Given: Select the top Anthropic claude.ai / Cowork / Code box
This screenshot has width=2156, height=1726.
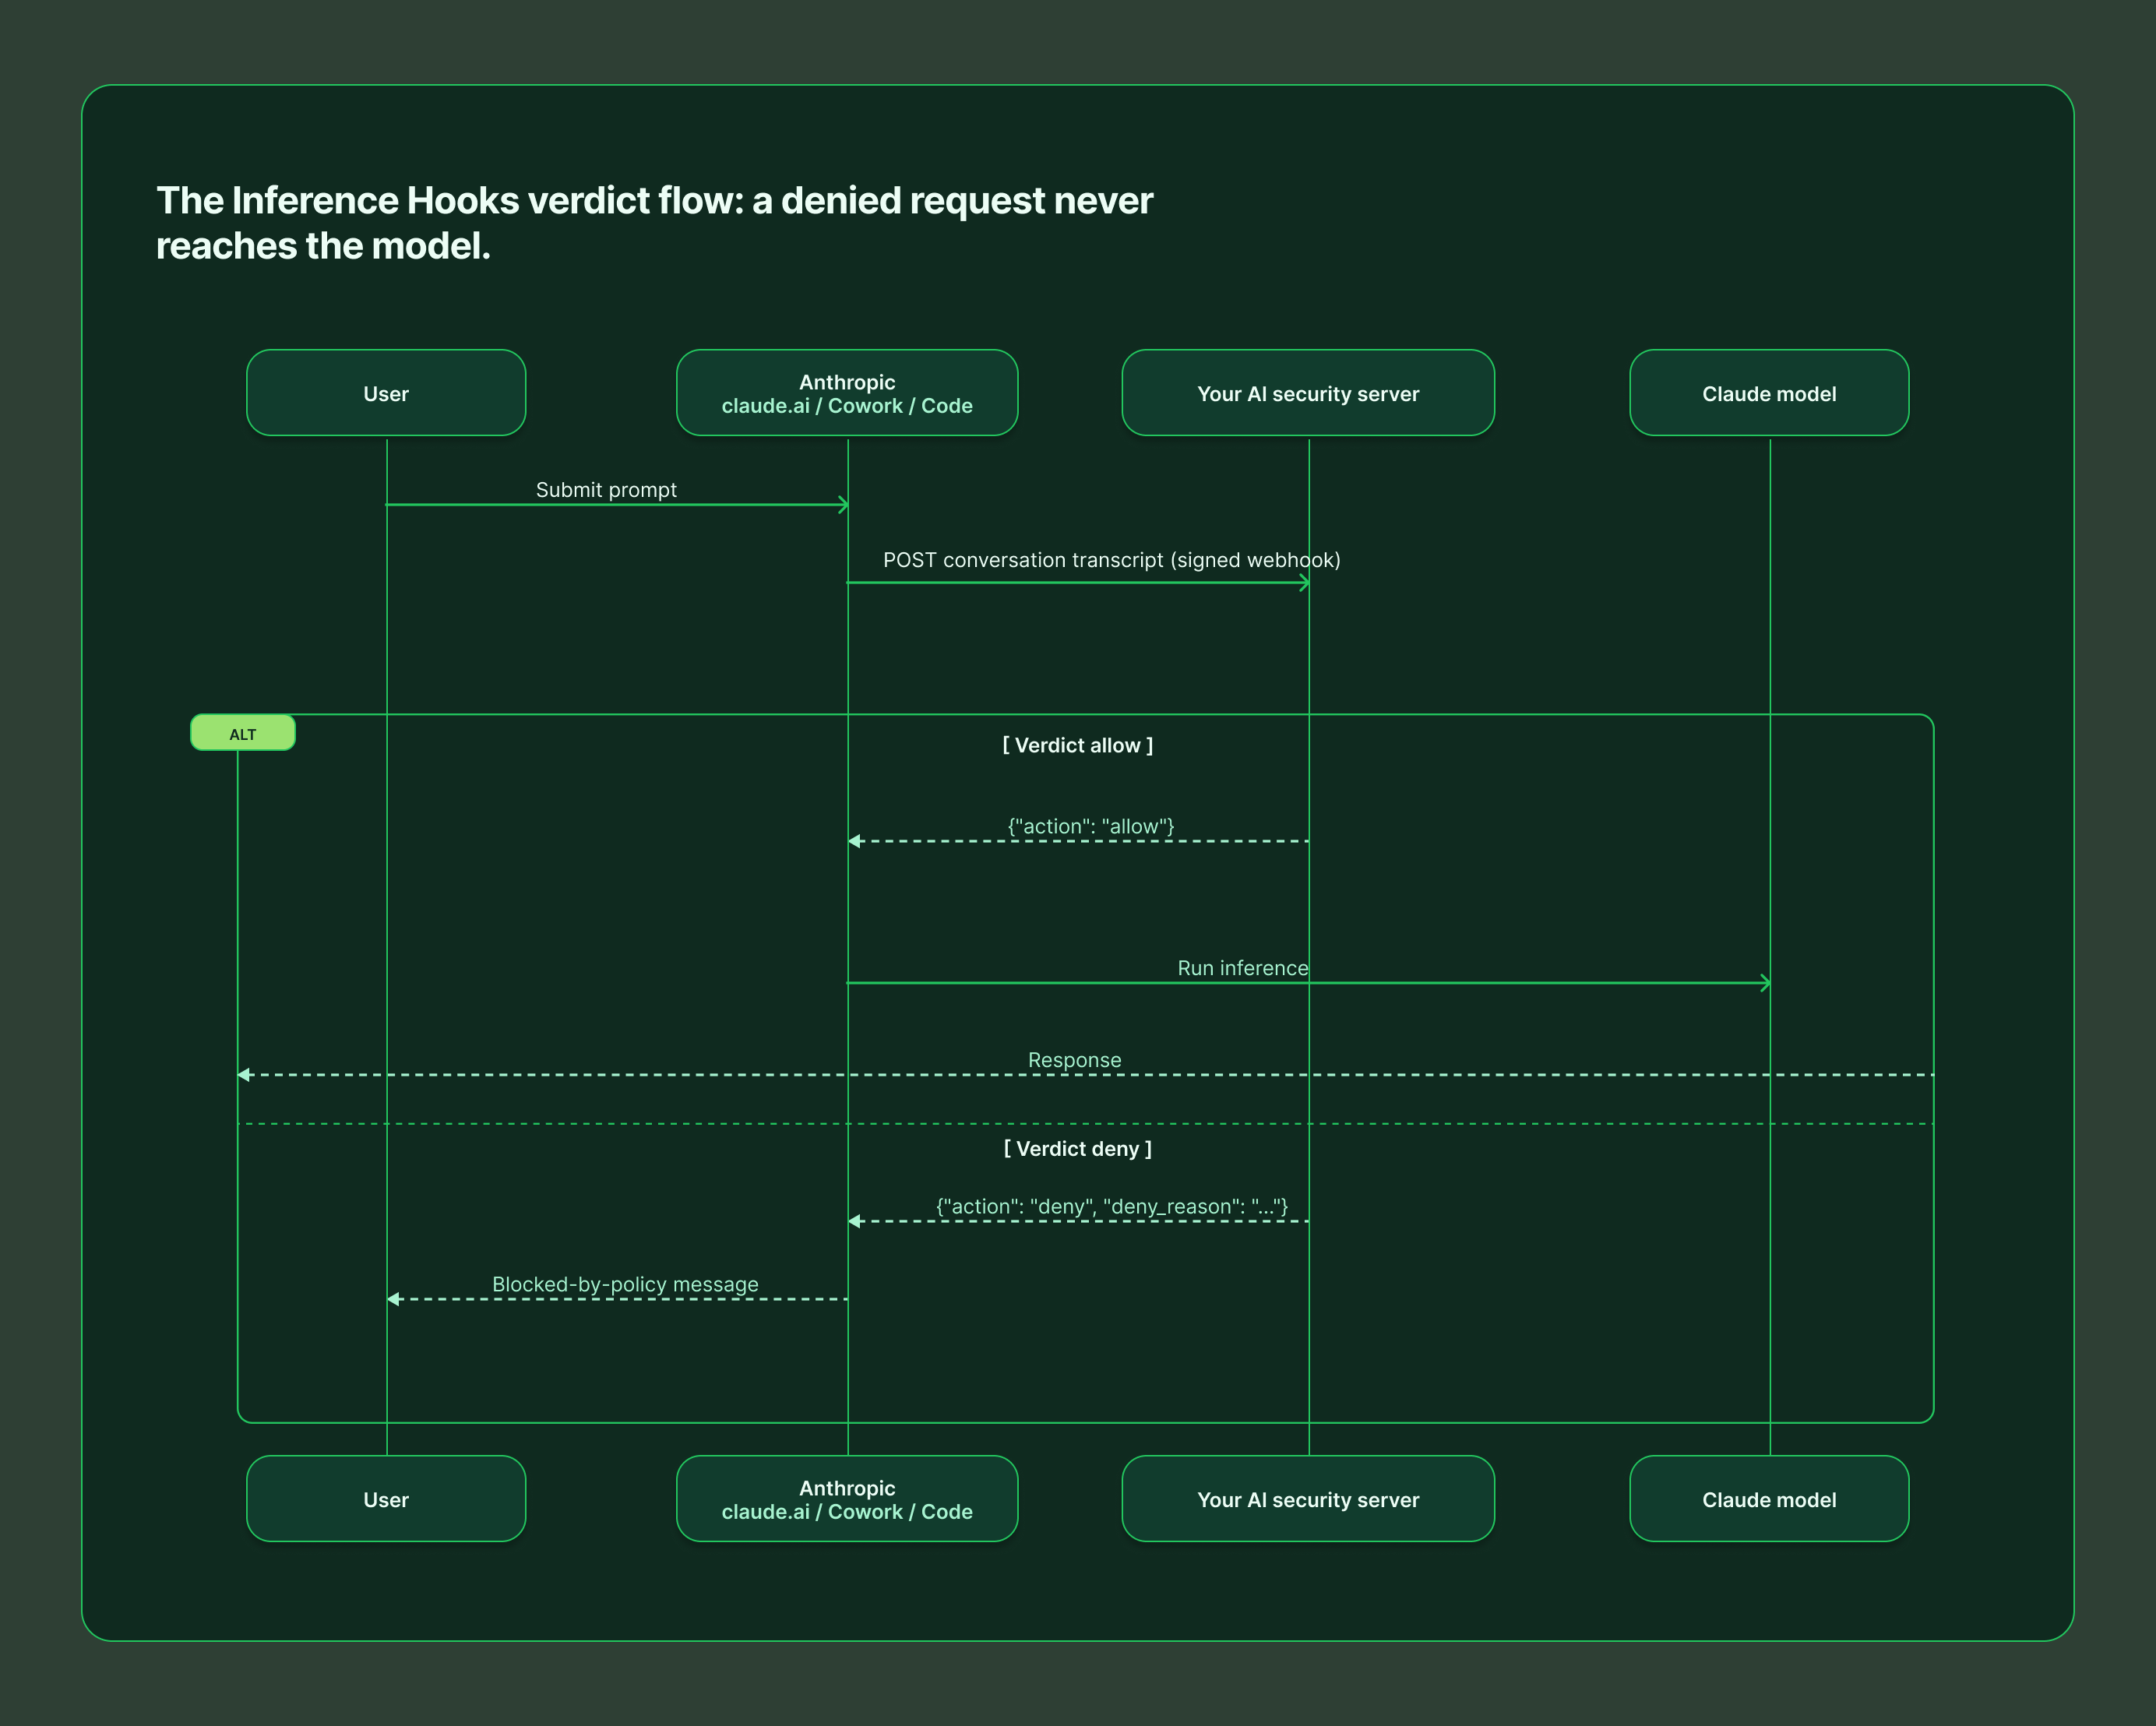Looking at the screenshot, I should coord(847,393).
